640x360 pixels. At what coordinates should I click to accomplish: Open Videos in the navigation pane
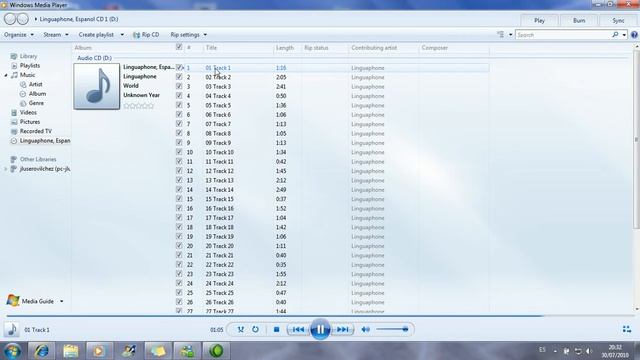point(28,112)
